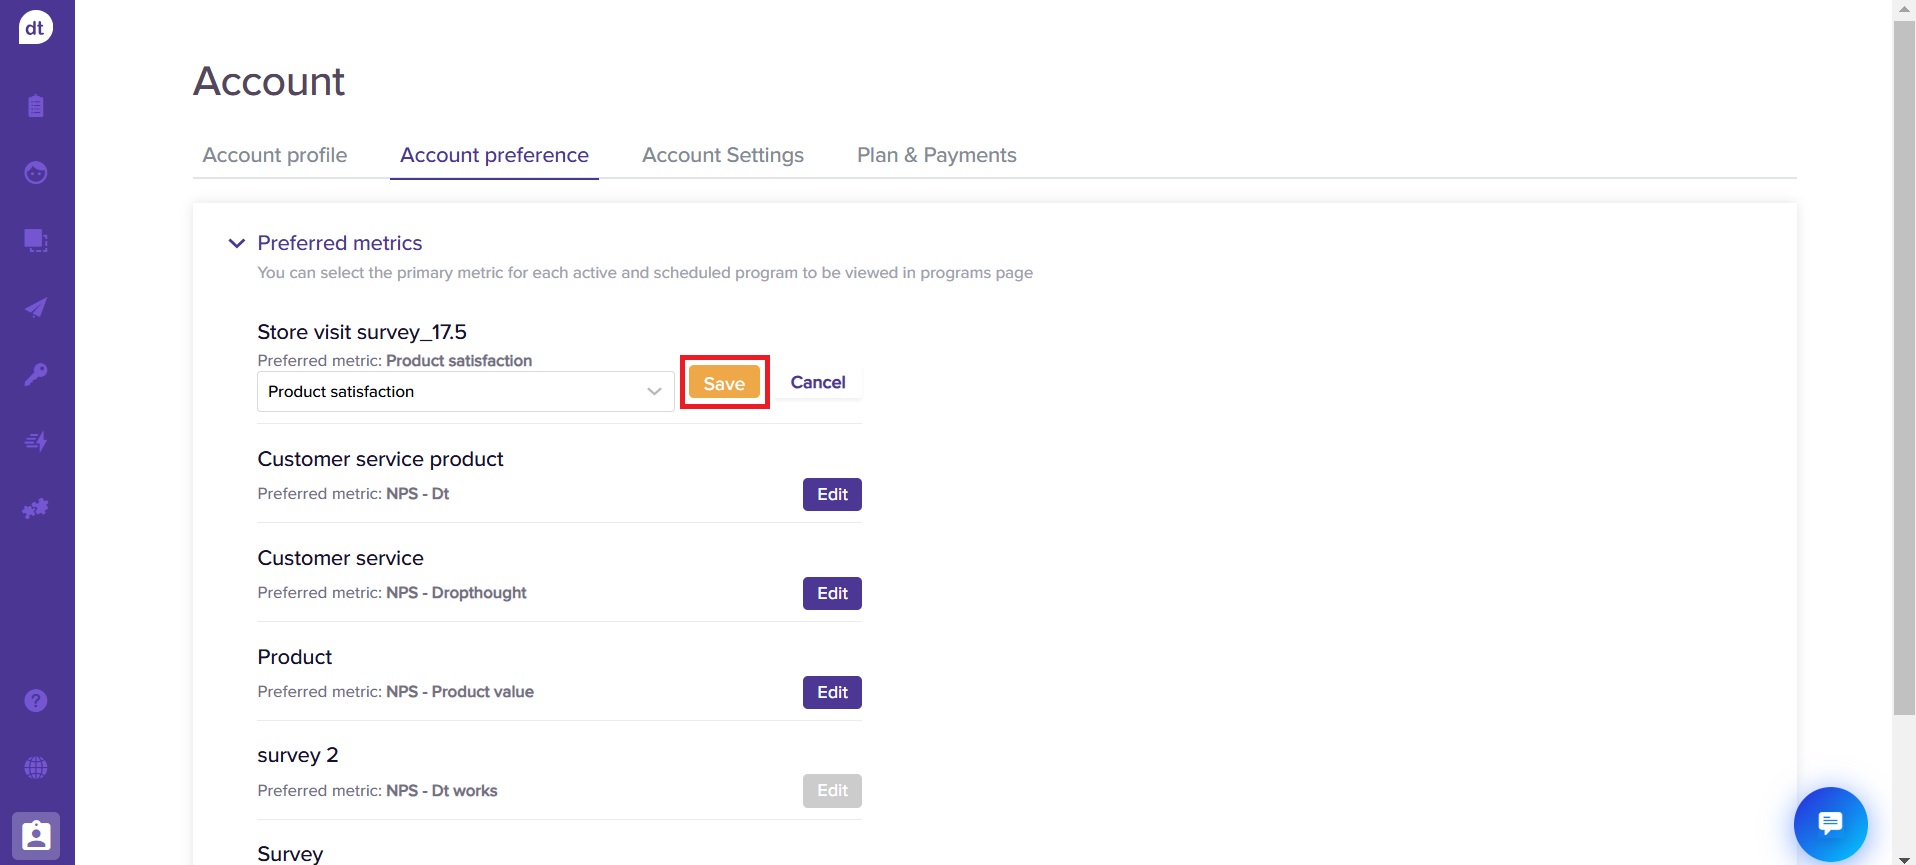
Task: Open the Plan & Payments tab
Action: coord(936,155)
